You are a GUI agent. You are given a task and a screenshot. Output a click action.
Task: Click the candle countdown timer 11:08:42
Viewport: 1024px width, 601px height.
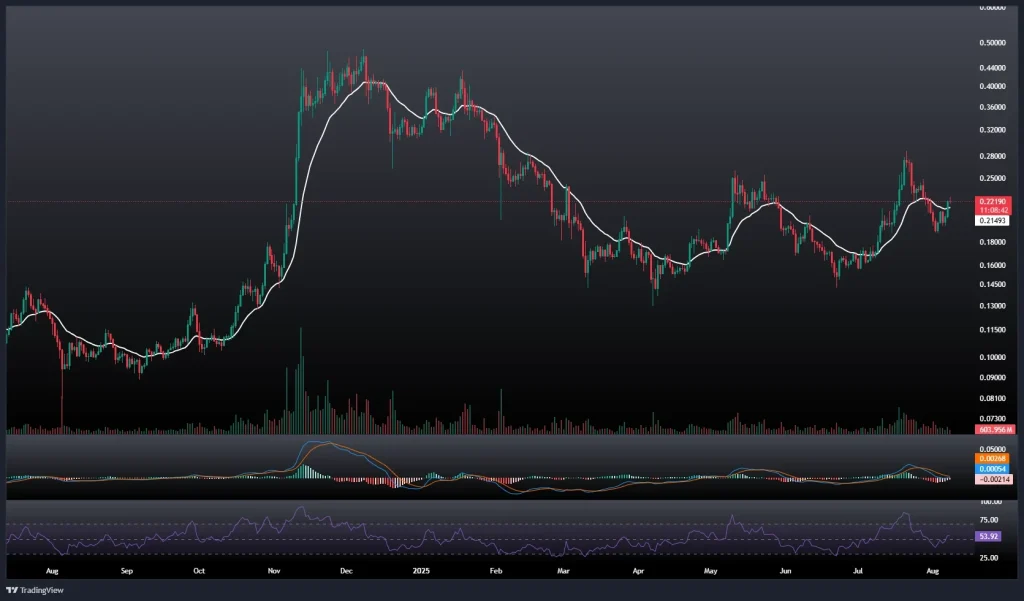click(992, 211)
